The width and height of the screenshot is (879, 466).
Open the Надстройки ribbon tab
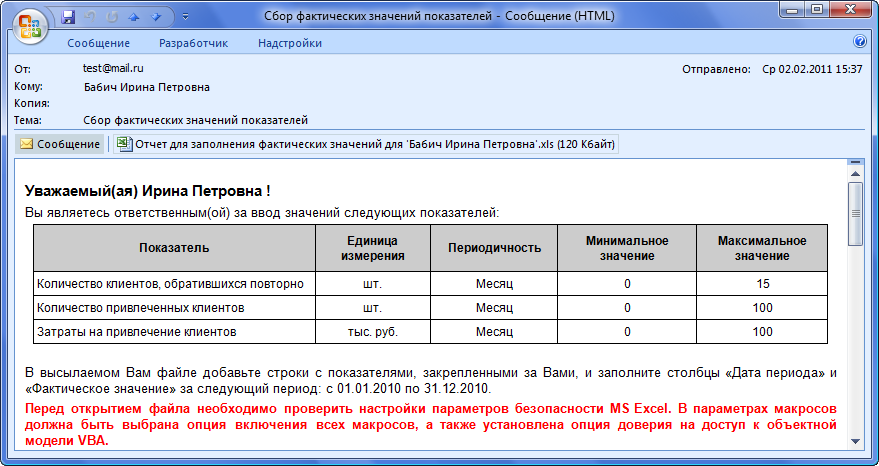pyautogui.click(x=290, y=43)
